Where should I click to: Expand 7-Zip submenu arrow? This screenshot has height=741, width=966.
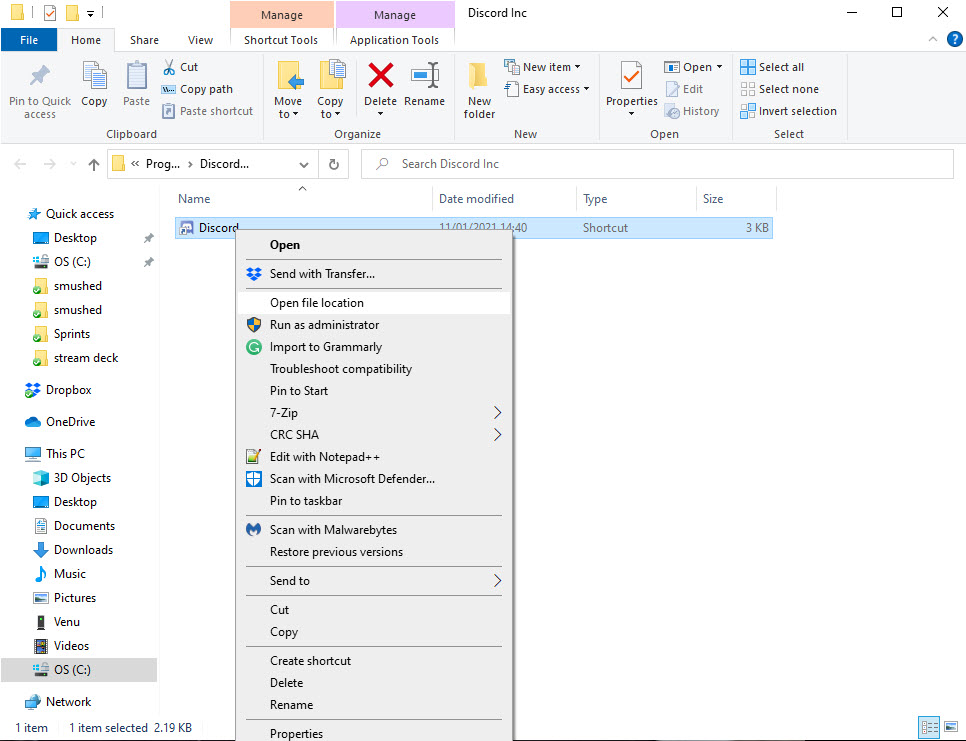[x=497, y=413]
